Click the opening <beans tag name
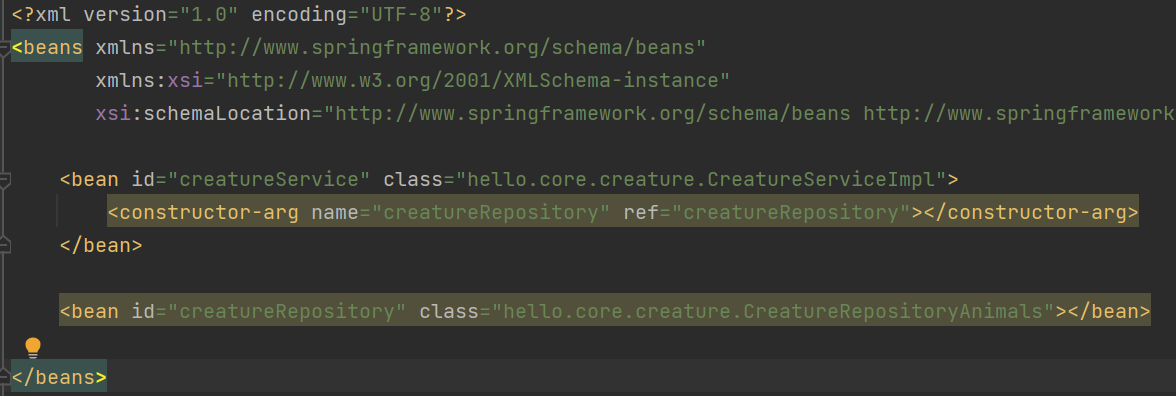Screen dimensions: 1176x396 coord(47,47)
